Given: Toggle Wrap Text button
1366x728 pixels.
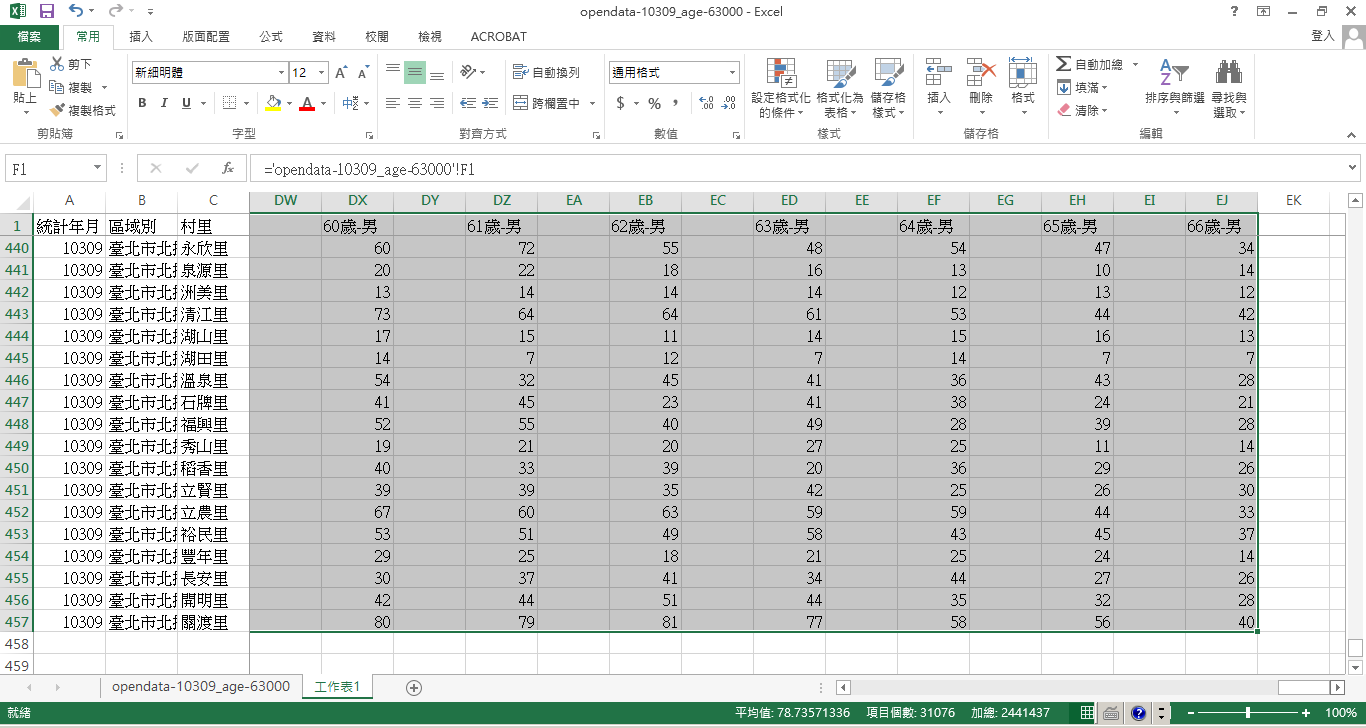Looking at the screenshot, I should (546, 73).
